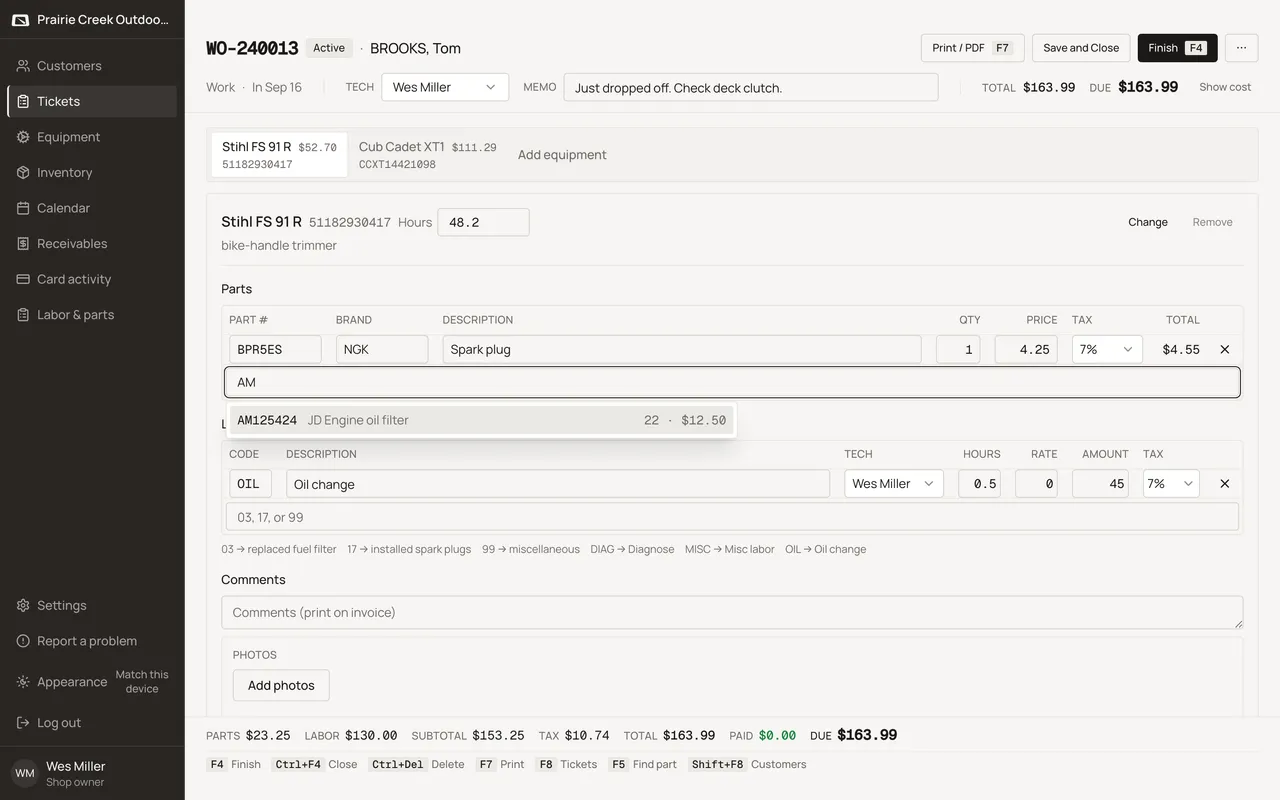Remove the Spark plug part row
1280x800 pixels.
coord(1225,349)
